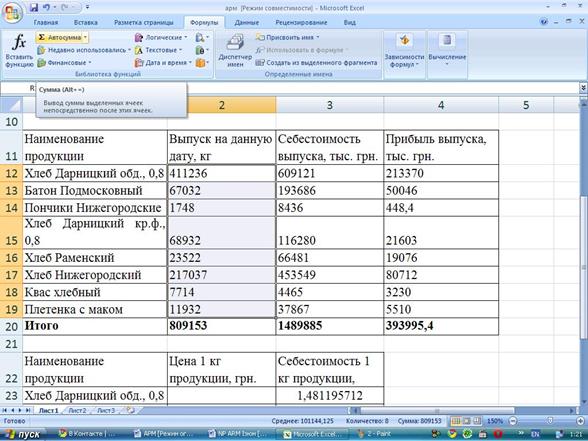588x441 pixels.
Task: Click the Excel help question icon
Action: coord(544,22)
